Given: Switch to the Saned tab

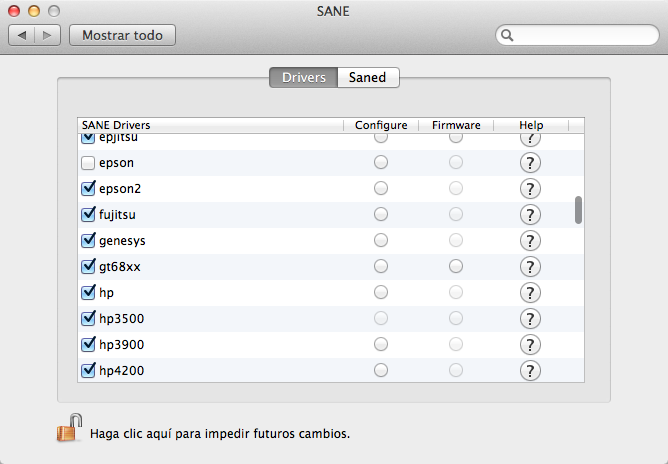Looking at the screenshot, I should pyautogui.click(x=367, y=77).
